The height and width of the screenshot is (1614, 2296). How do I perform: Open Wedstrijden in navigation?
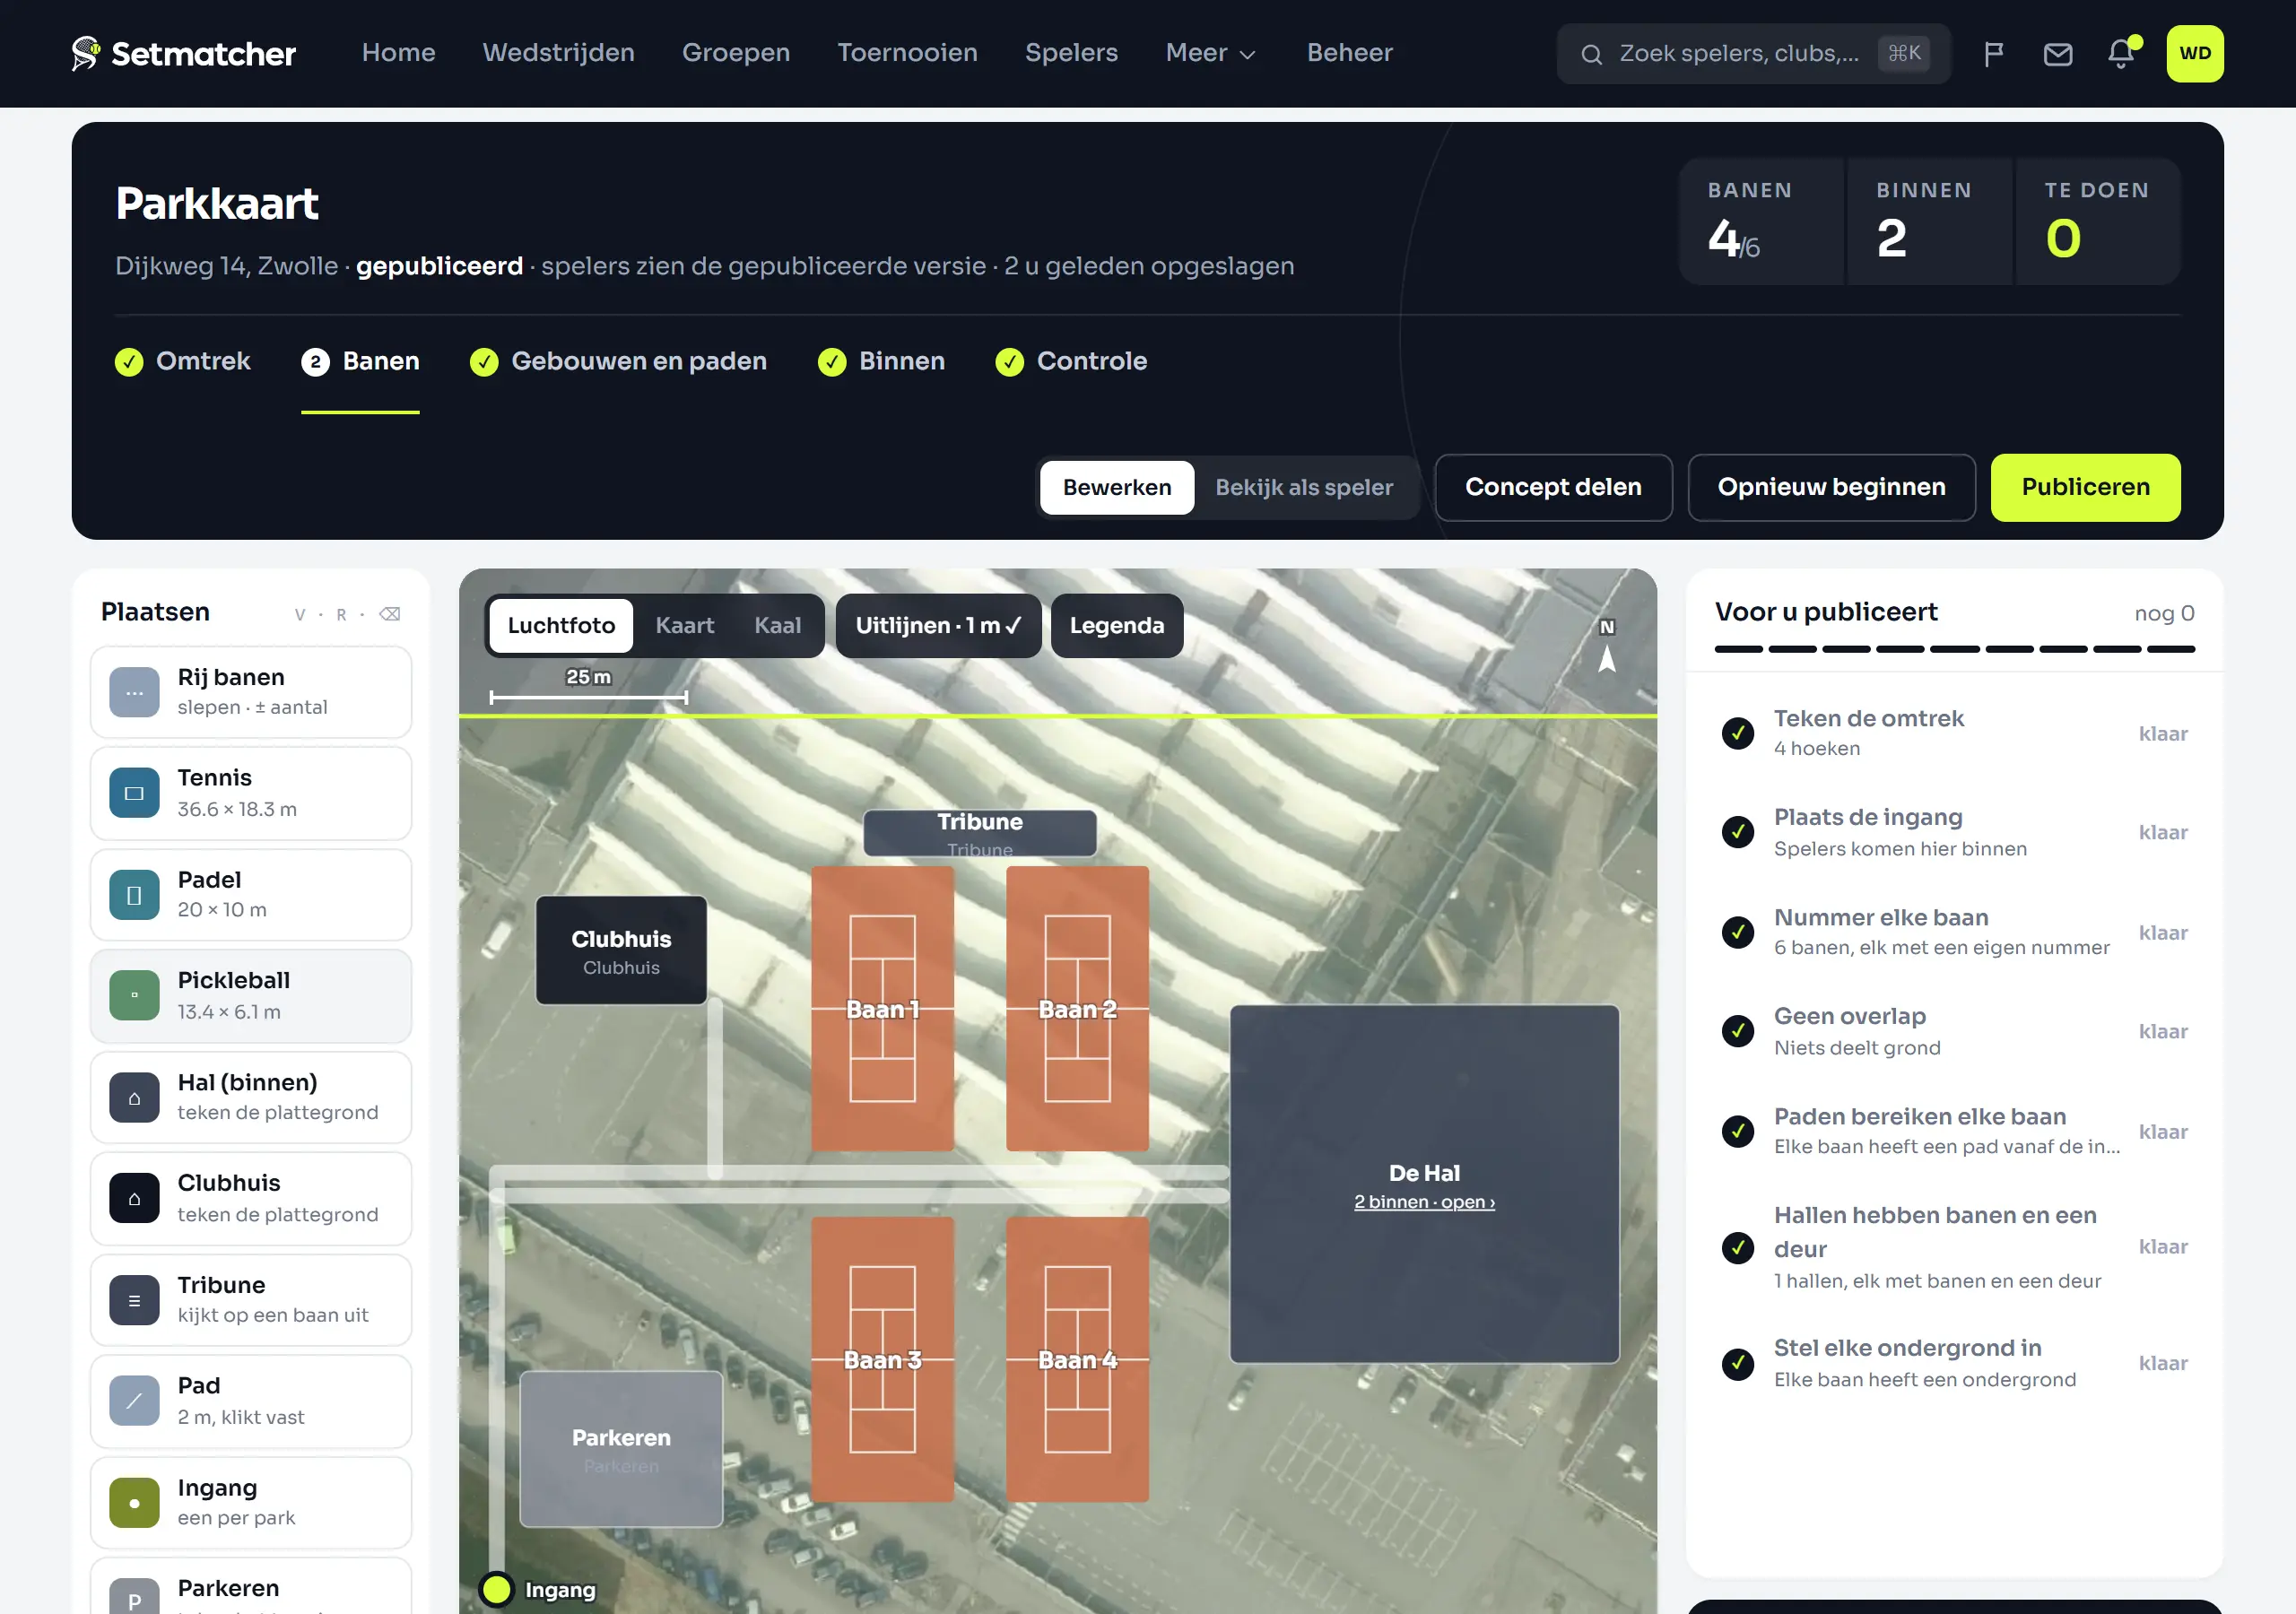[558, 53]
